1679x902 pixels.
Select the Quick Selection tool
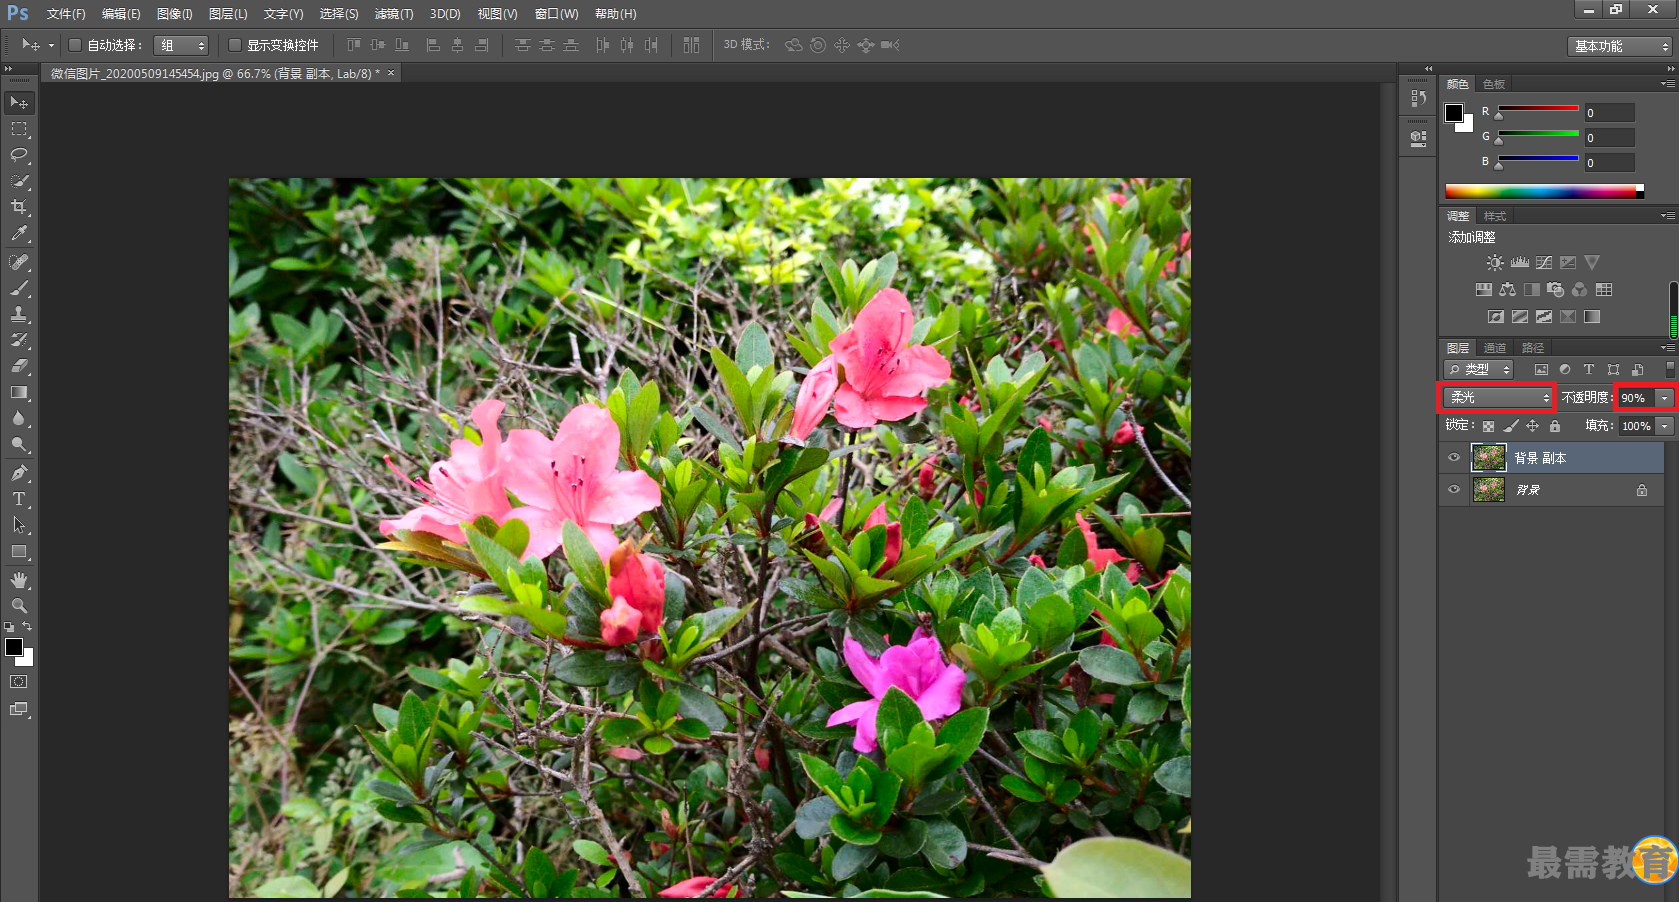[x=19, y=181]
